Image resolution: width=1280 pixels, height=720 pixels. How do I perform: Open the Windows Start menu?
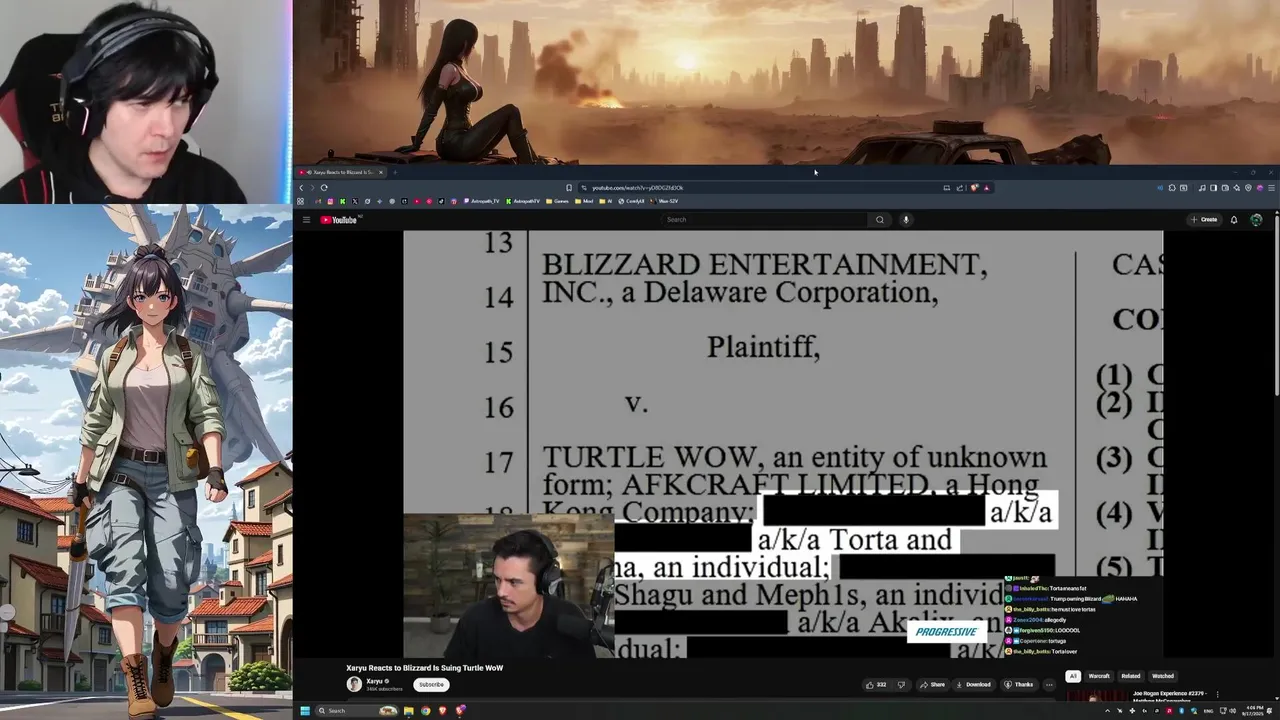point(305,711)
